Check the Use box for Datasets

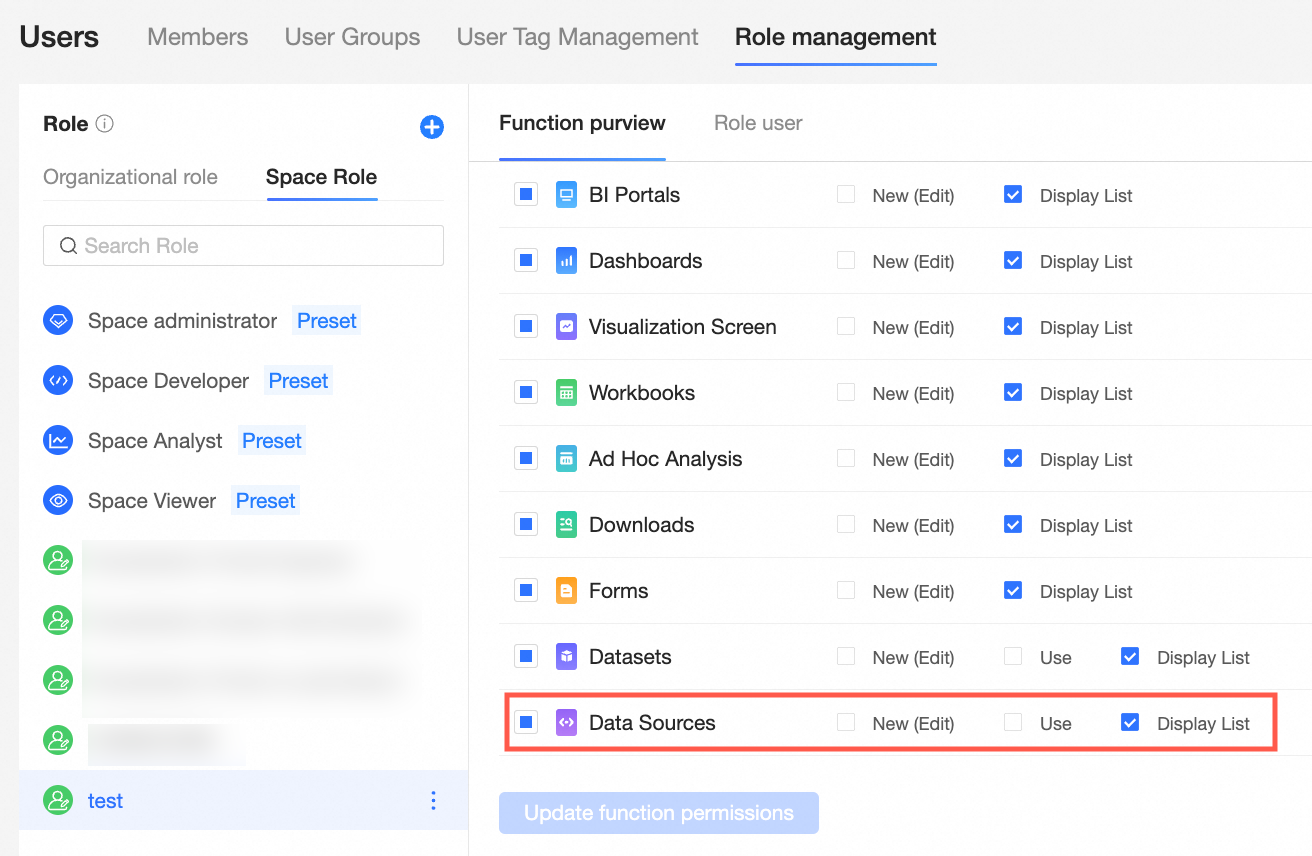[1013, 657]
